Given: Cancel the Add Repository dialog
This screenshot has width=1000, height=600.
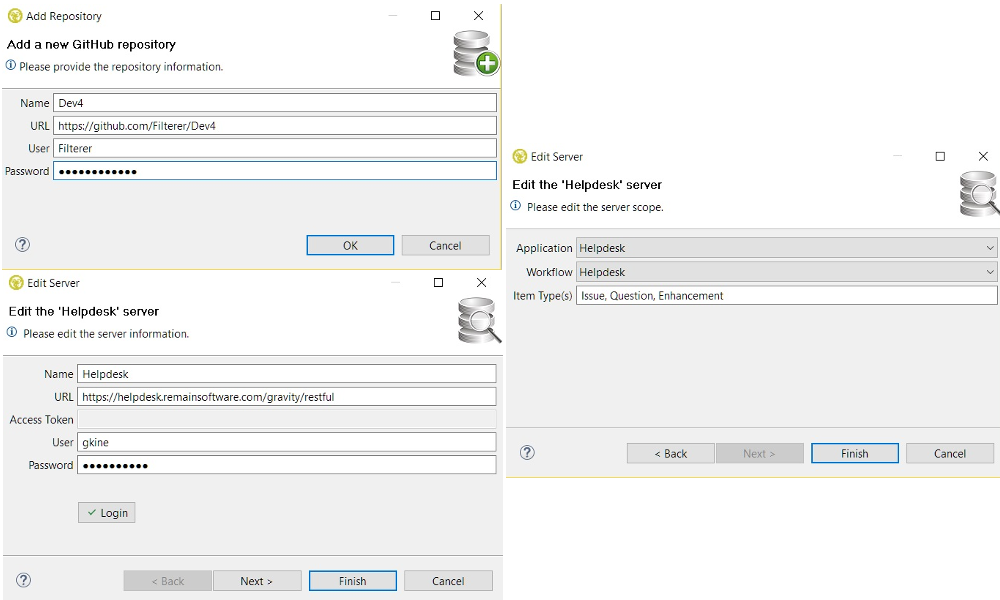Looking at the screenshot, I should tap(445, 245).
